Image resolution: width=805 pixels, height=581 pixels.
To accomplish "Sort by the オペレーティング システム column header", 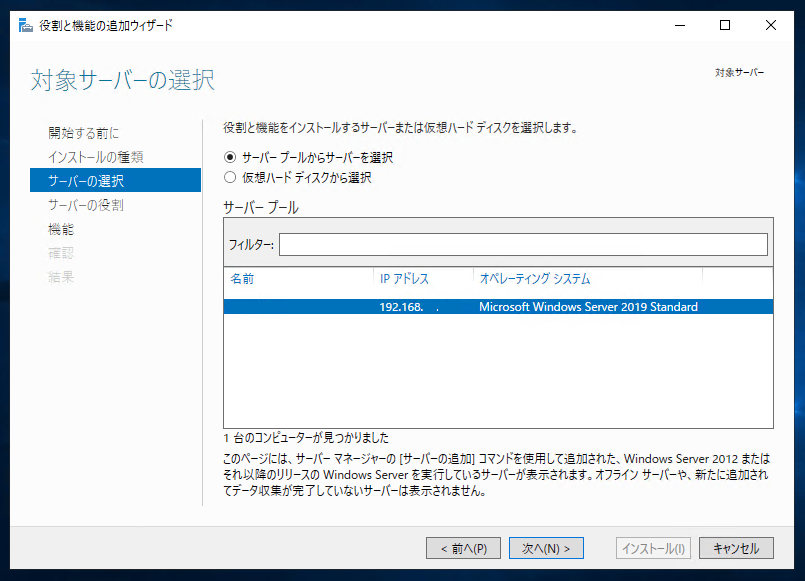I will [534, 279].
